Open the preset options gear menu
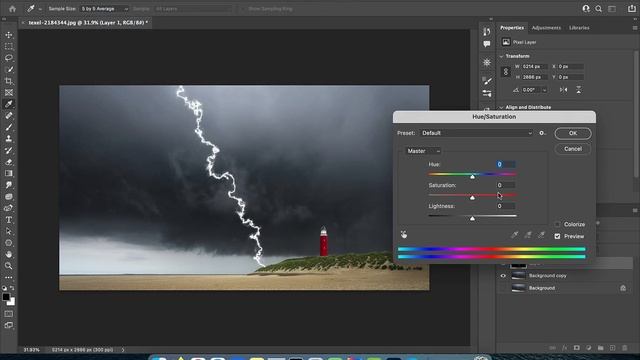Viewport: 640px width, 360px height. (x=542, y=133)
